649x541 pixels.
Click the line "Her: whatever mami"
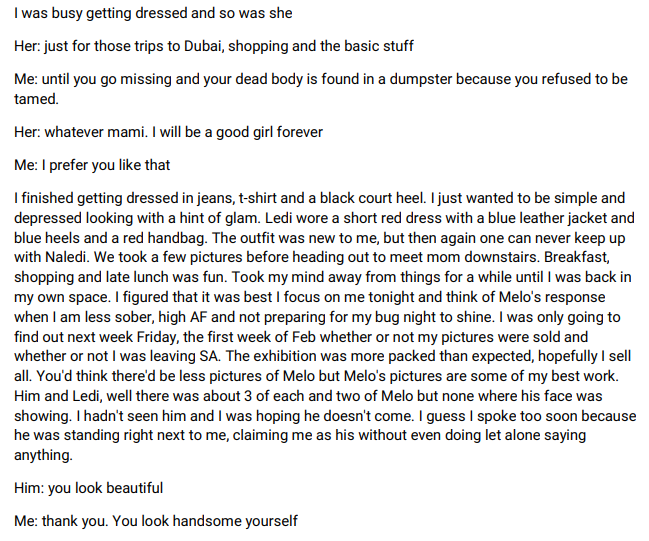tap(83, 131)
